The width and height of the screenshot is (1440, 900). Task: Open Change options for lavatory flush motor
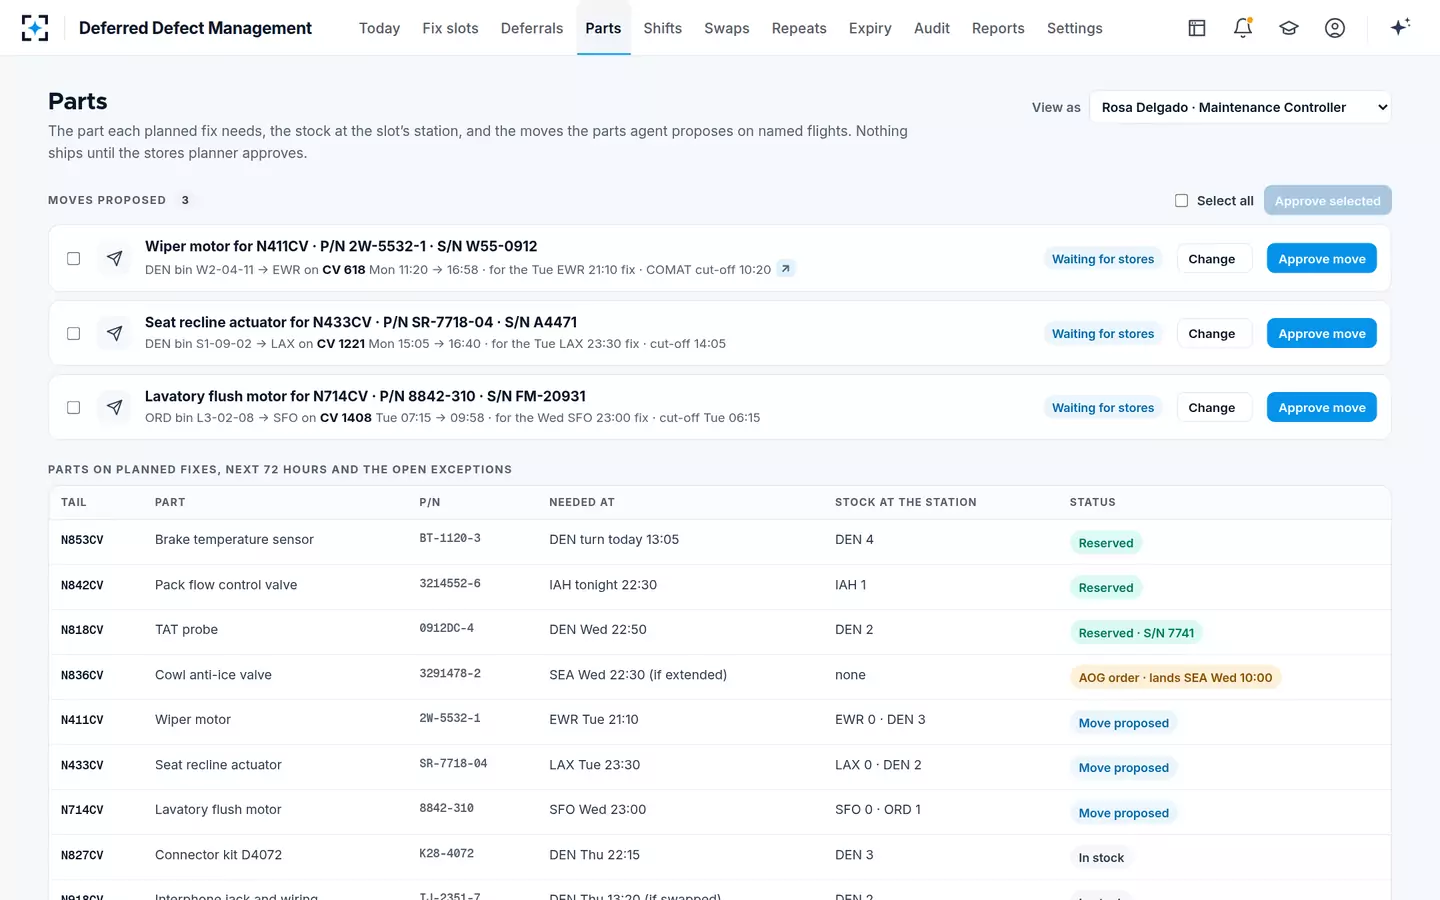(1212, 408)
